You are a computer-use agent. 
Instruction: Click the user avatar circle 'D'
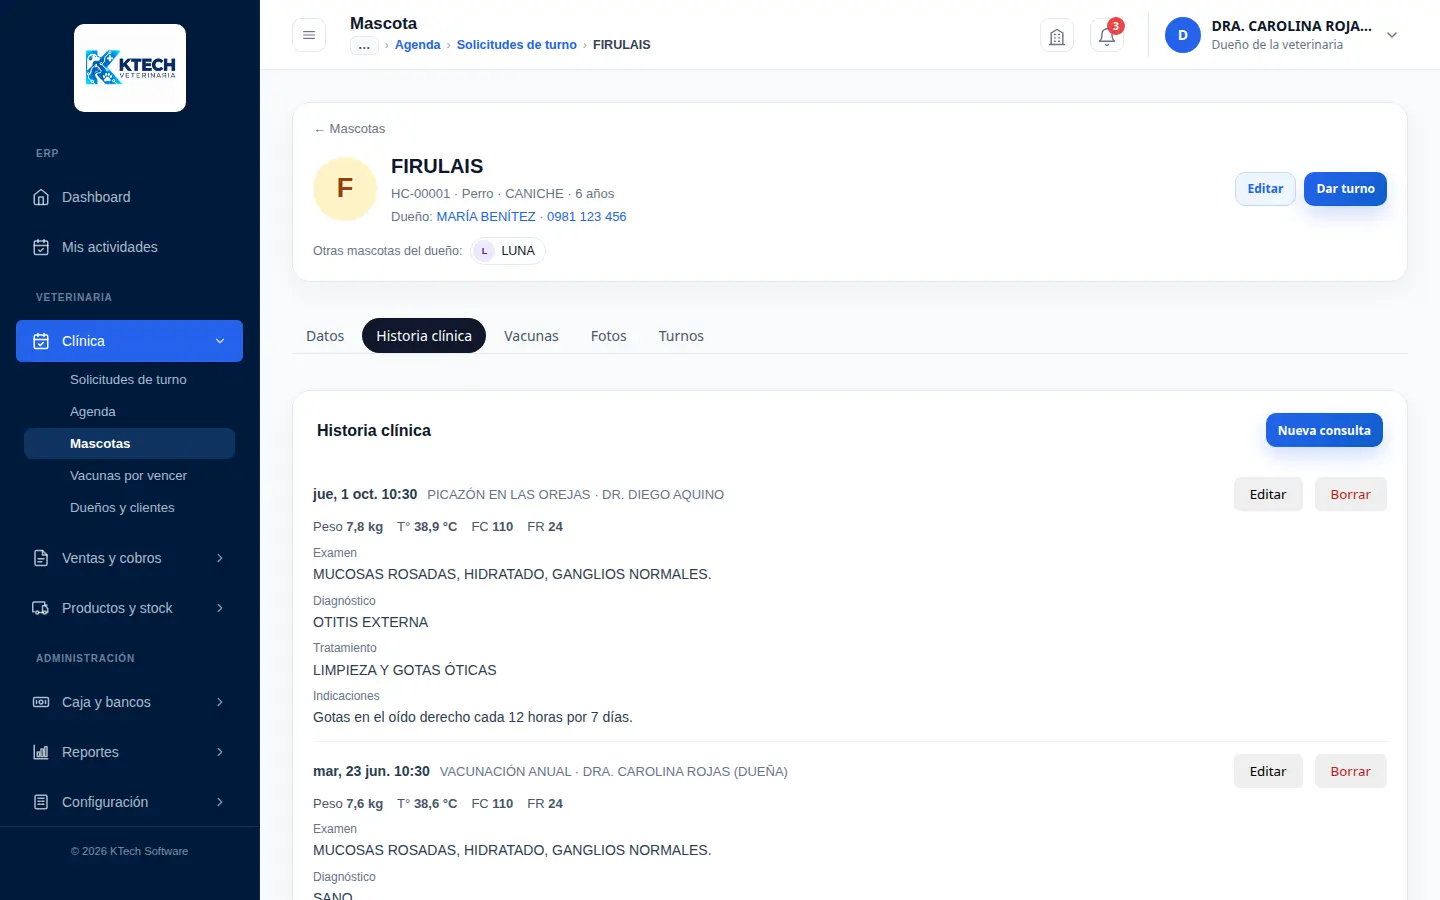click(1183, 35)
